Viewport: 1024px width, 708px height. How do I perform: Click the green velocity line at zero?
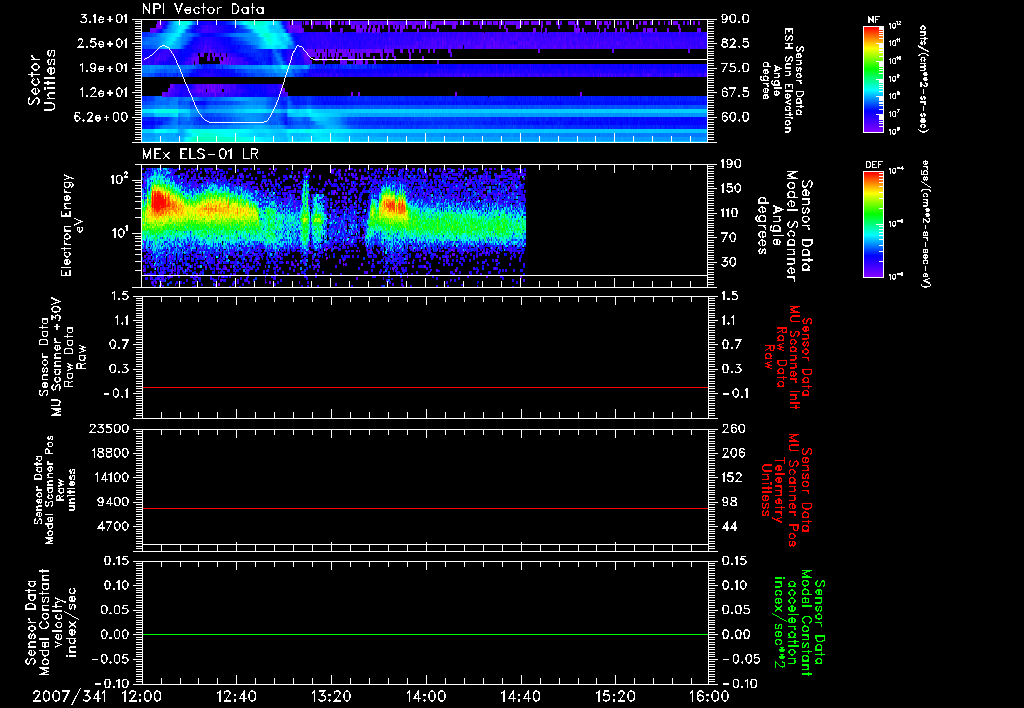click(425, 634)
